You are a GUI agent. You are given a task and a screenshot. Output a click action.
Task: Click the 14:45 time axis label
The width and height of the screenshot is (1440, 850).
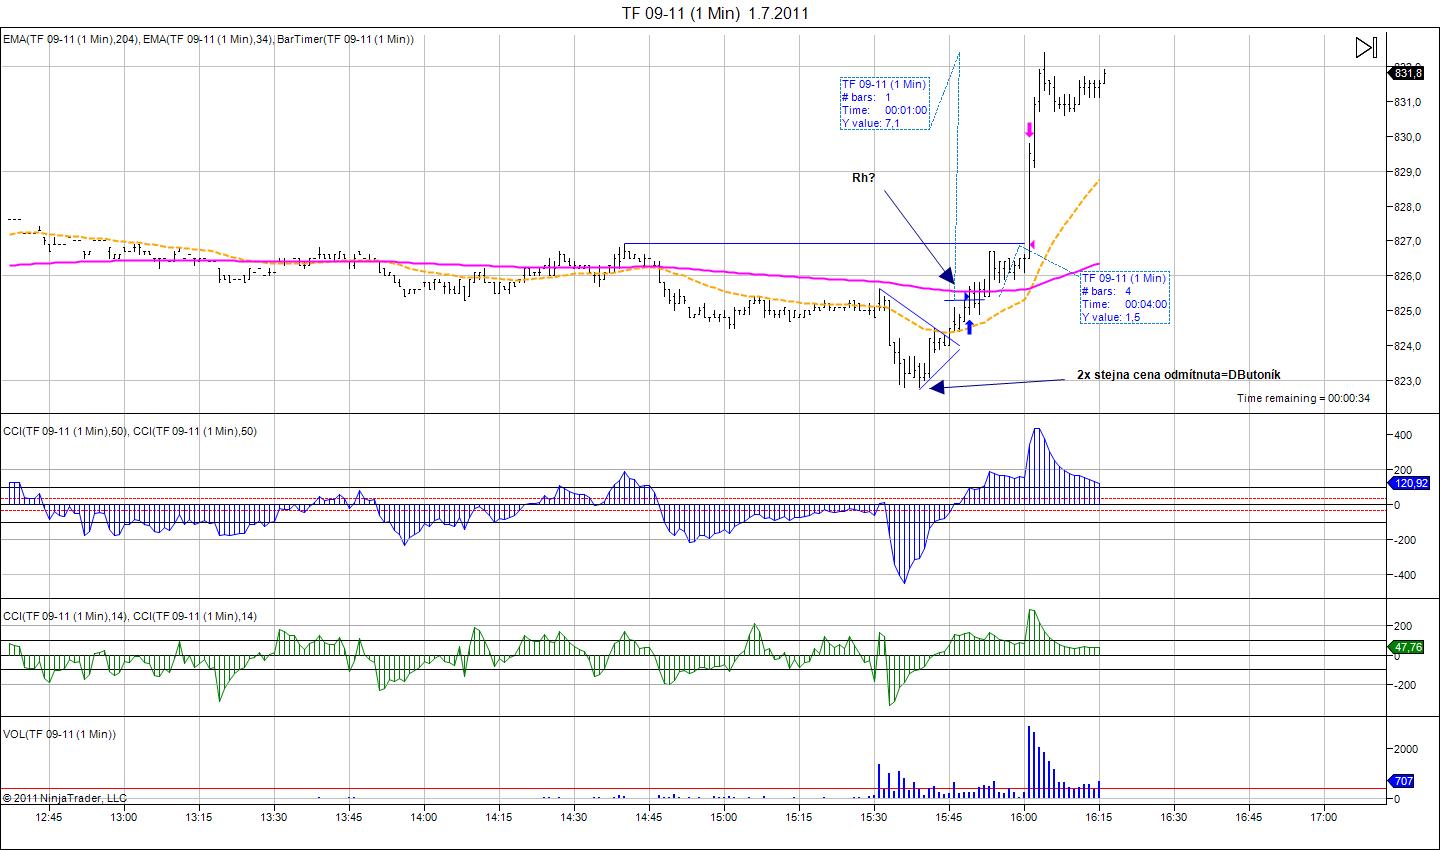pos(648,817)
